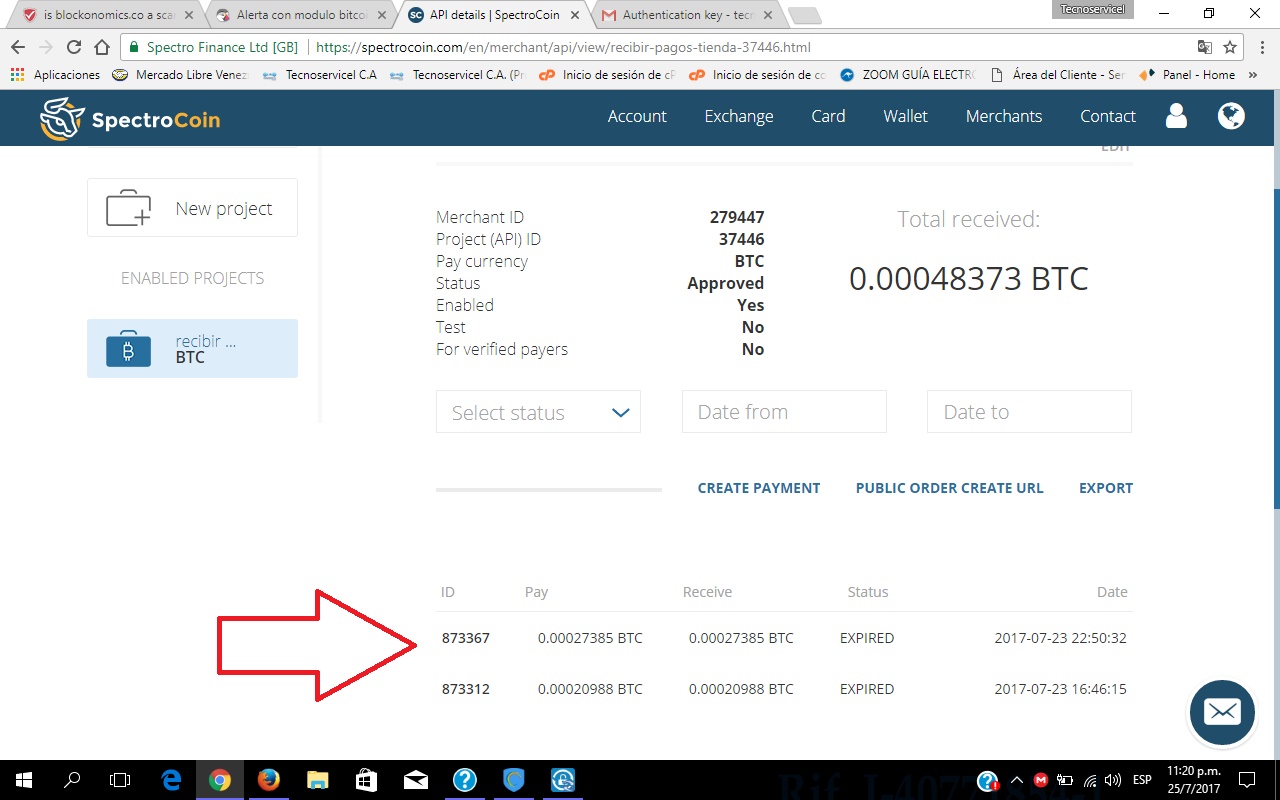The image size is (1280, 800).
Task: Click the PUBLIC ORDER CREATE URL link
Action: pyautogui.click(x=949, y=488)
